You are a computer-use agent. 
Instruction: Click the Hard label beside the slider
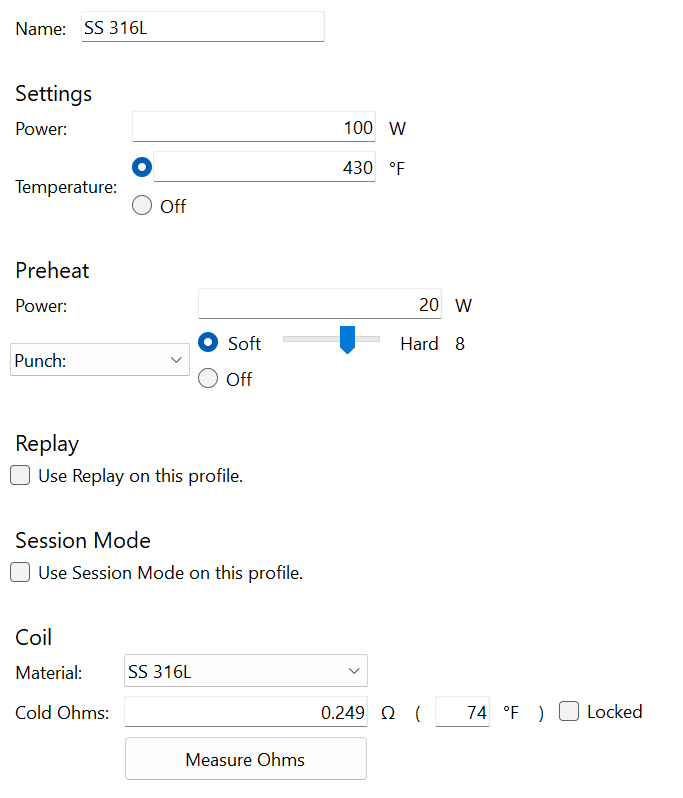tap(419, 344)
